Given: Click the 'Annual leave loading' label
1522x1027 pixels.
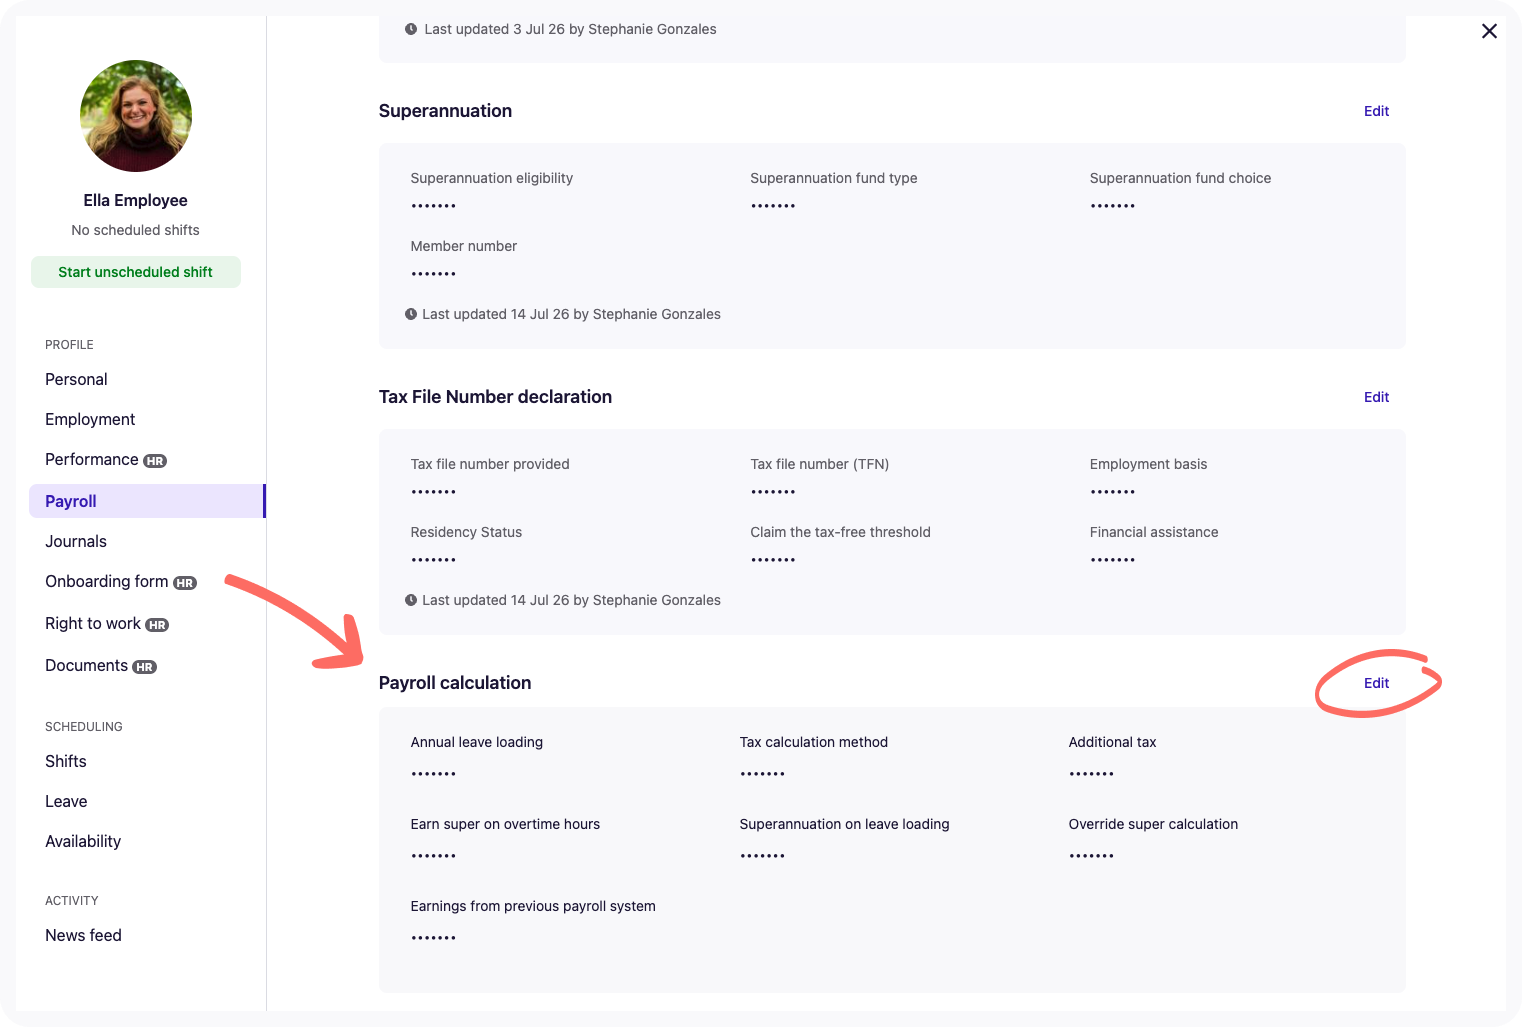Looking at the screenshot, I should point(477,742).
